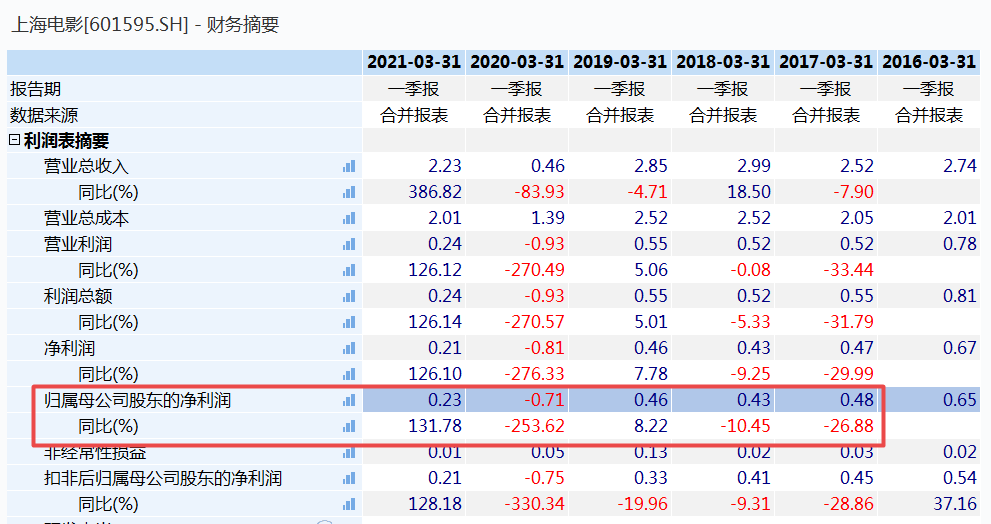The width and height of the screenshot is (991, 524).
Task: Click the 扣非后归属母公司股东的净利润 row label
Action: click(162, 478)
